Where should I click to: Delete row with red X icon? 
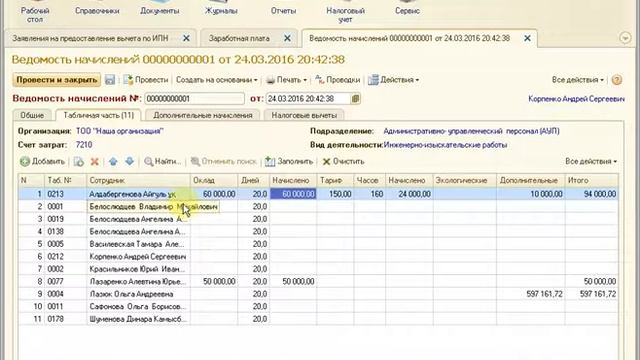(95, 162)
